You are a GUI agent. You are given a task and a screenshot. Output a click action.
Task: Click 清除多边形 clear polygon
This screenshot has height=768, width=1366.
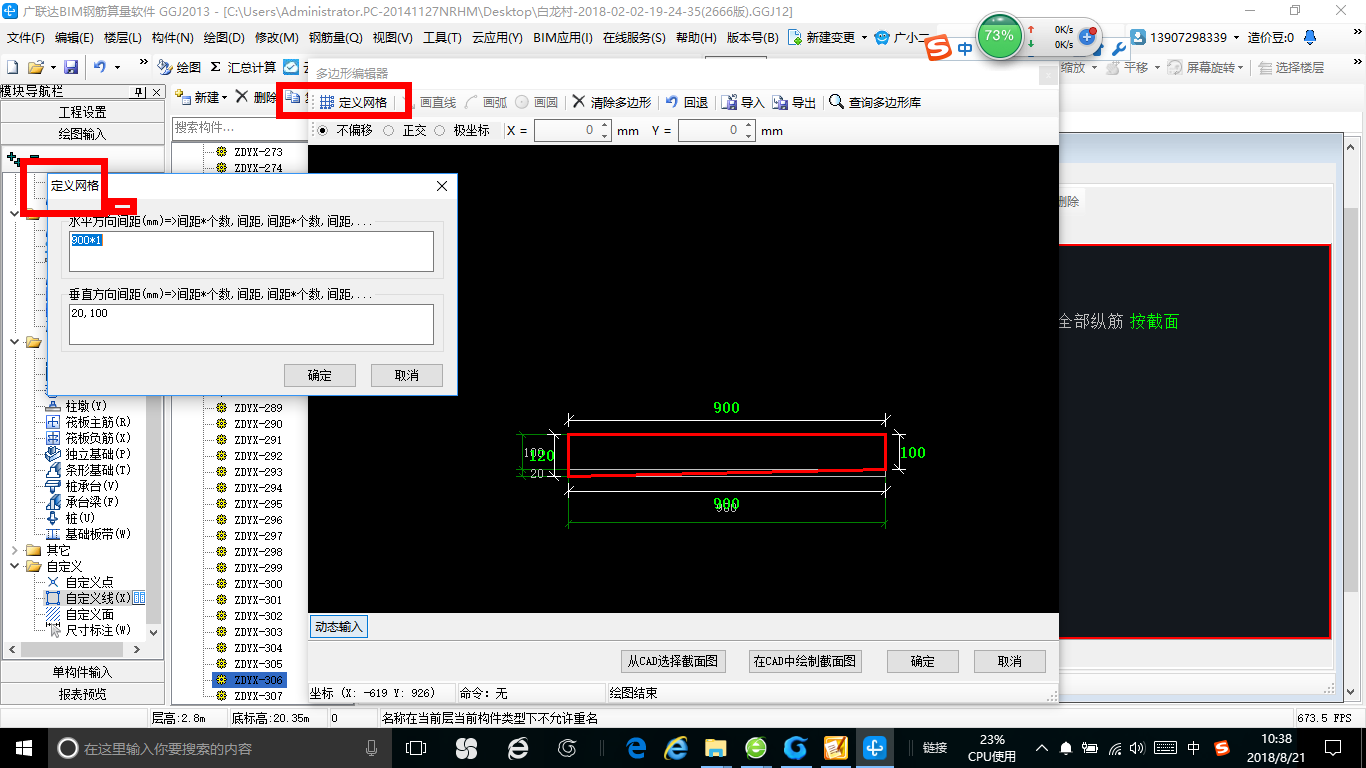[x=612, y=102]
